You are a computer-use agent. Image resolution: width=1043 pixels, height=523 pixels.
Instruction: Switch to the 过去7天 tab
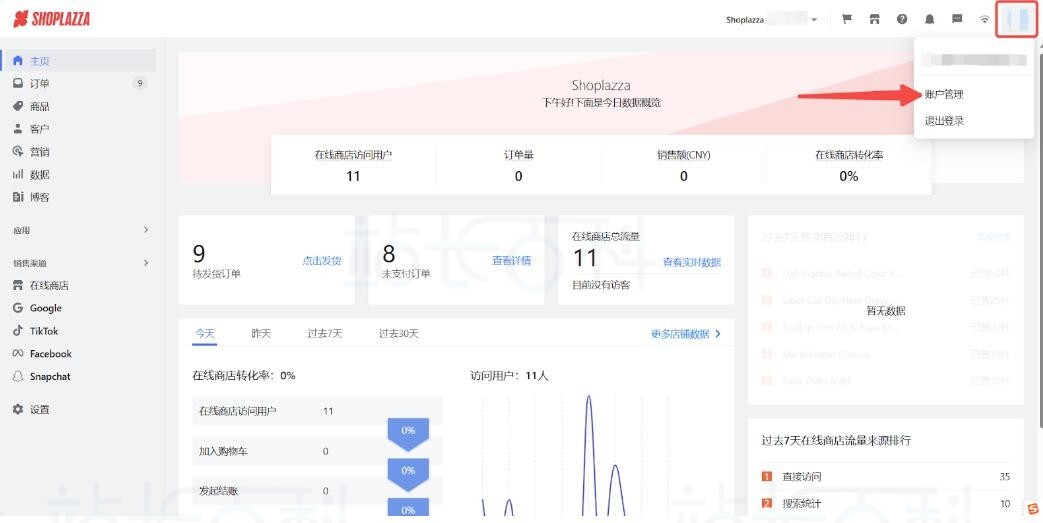click(x=325, y=333)
